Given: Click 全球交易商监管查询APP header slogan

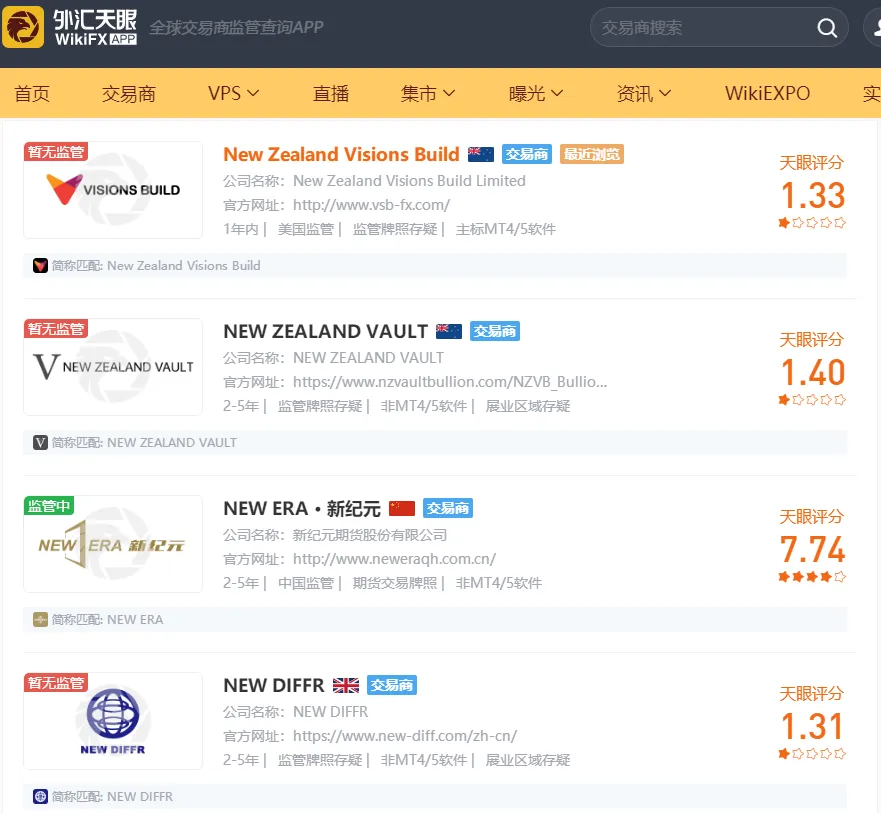Looking at the screenshot, I should pyautogui.click(x=237, y=27).
